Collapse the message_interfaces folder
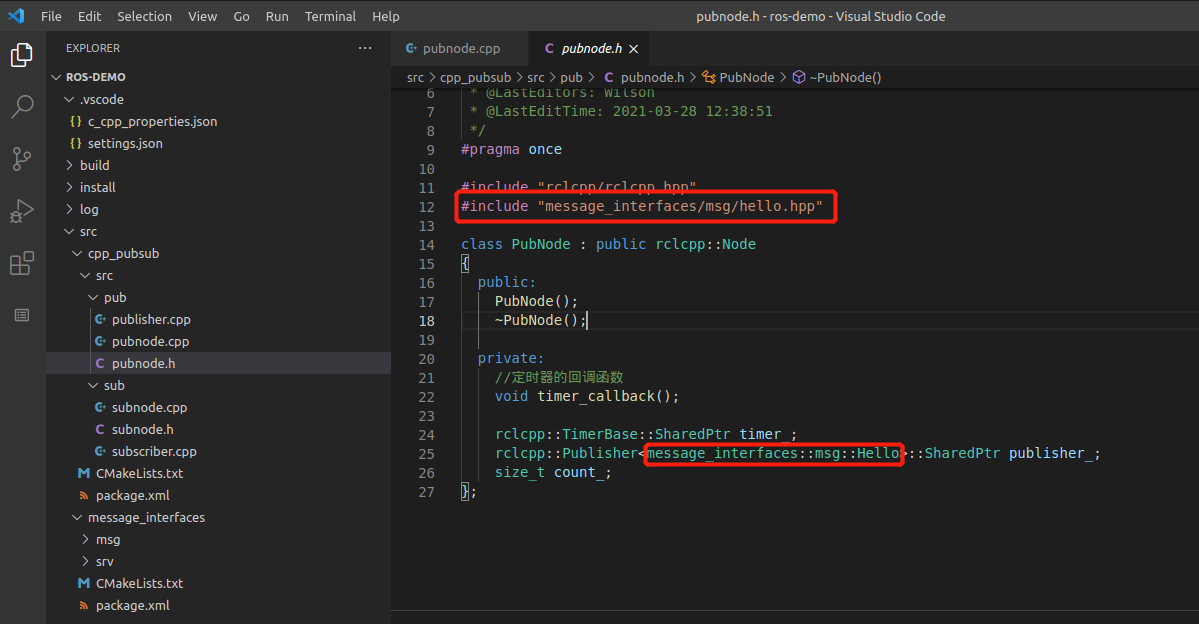Screen dimensions: 1199x624 tap(219, 518)
